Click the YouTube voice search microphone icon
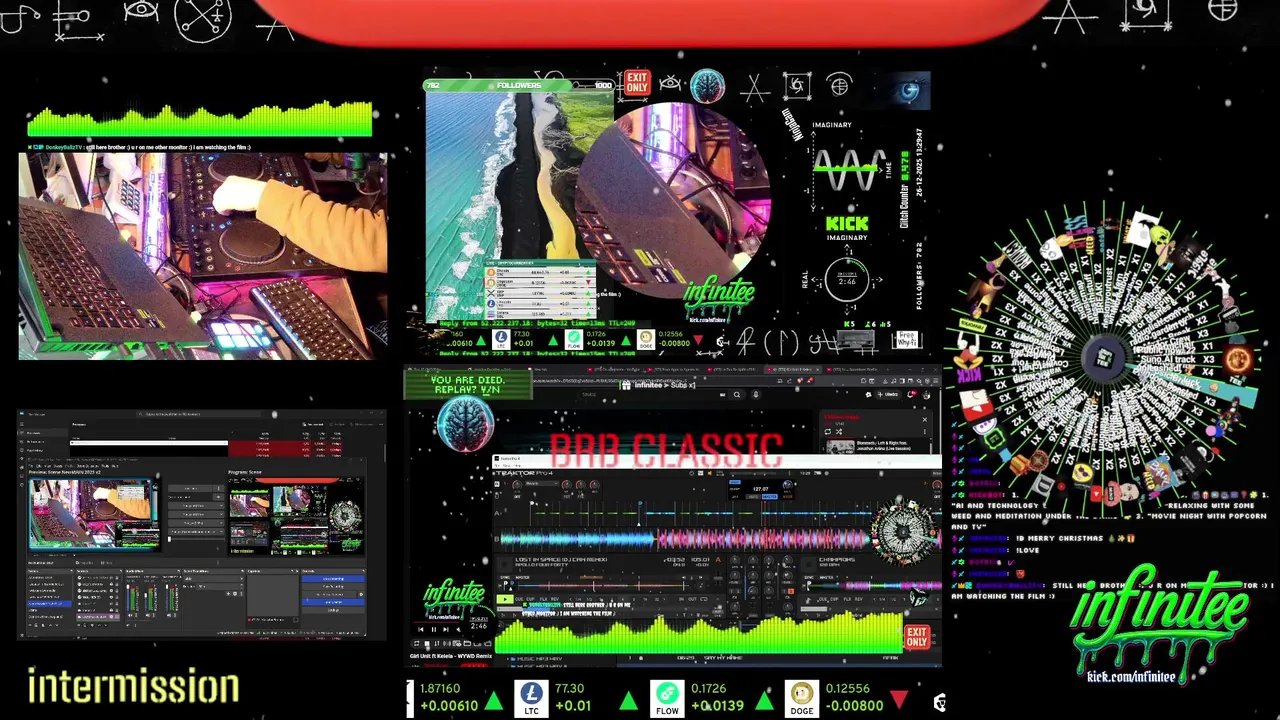The height and width of the screenshot is (720, 1280). point(756,394)
